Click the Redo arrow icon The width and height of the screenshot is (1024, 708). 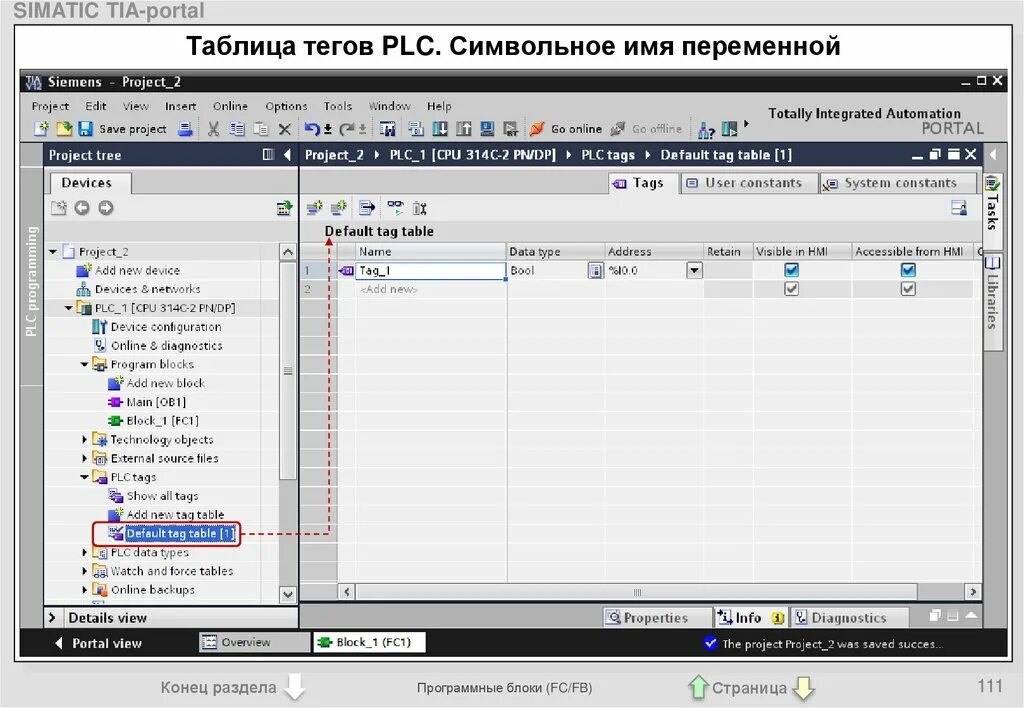[347, 129]
